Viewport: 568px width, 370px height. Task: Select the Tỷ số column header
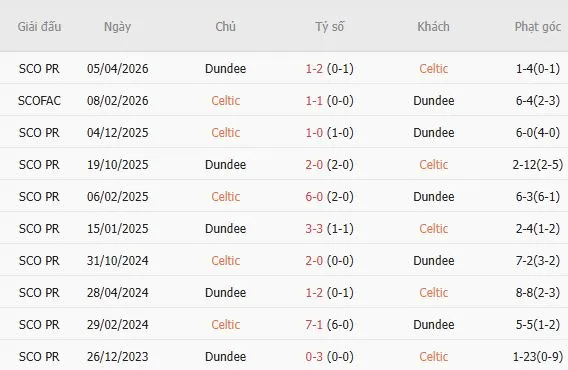[330, 27]
